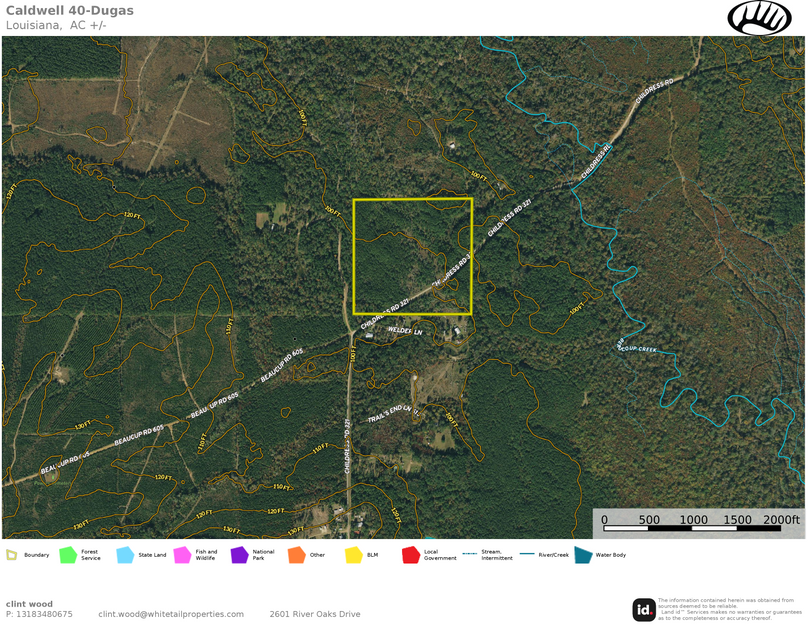Click the Boundary legend icon
The image size is (808, 625).
[x=11, y=554]
